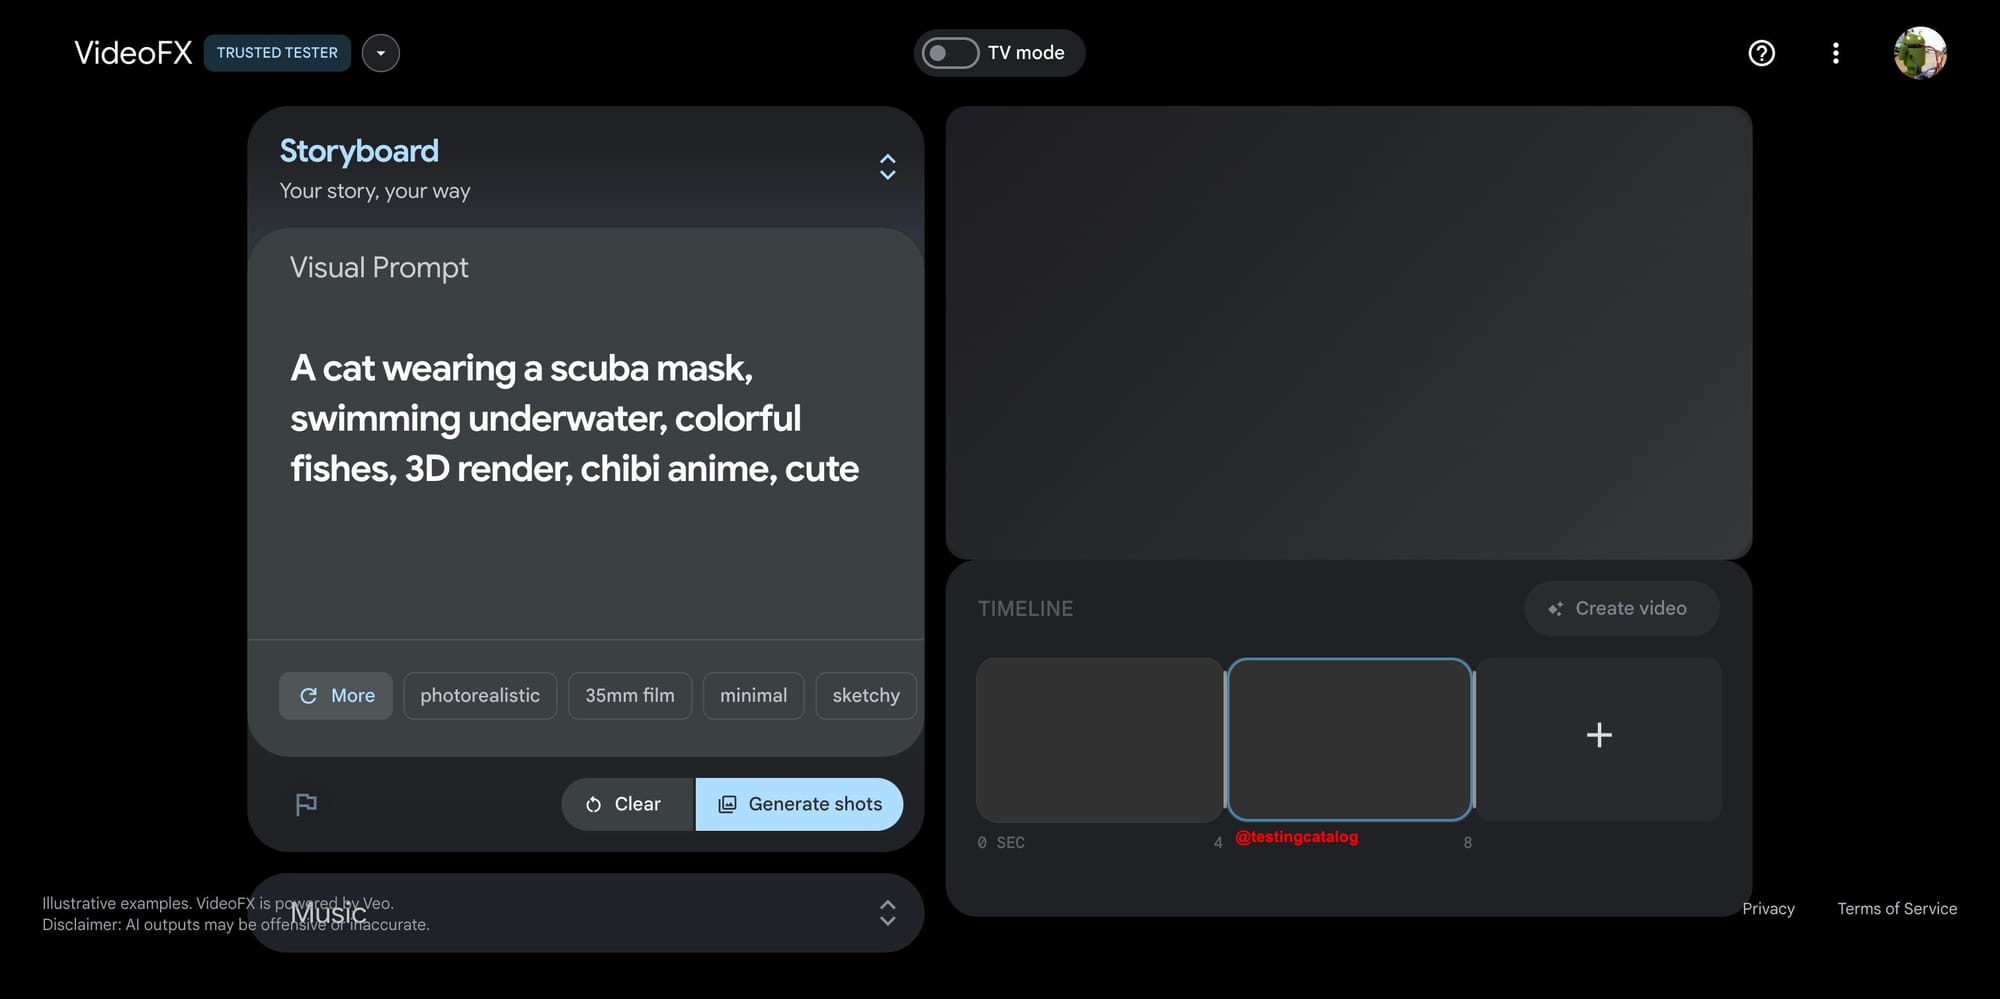Open Help via the question mark icon
Viewport: 2000px width, 999px height.
pos(1762,53)
